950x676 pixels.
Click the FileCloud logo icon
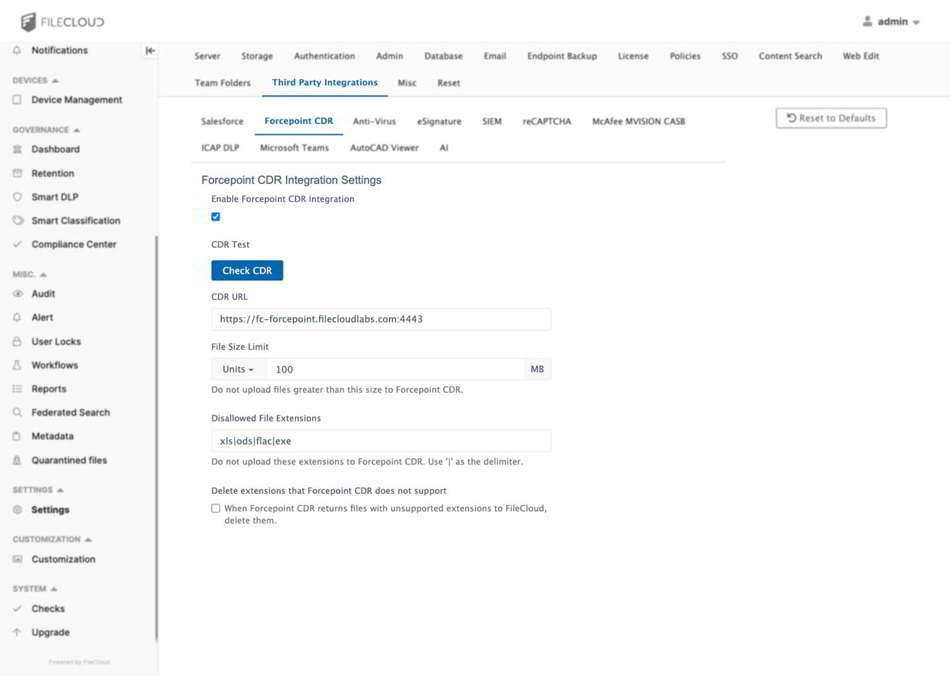coord(28,22)
